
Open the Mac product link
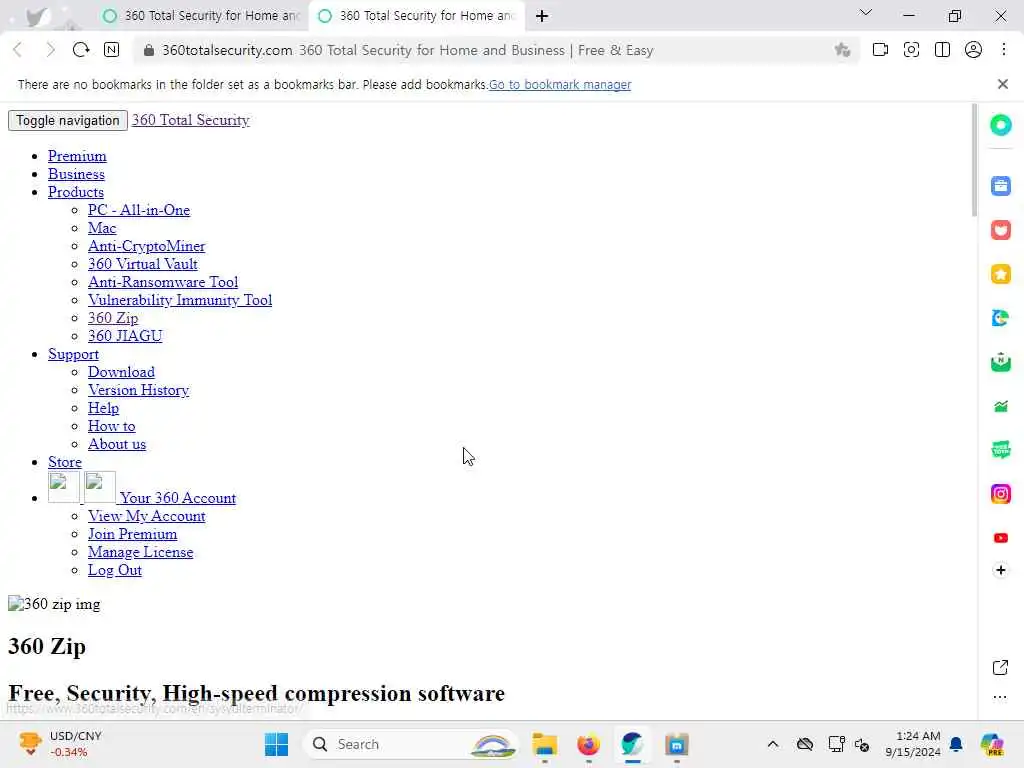(102, 228)
